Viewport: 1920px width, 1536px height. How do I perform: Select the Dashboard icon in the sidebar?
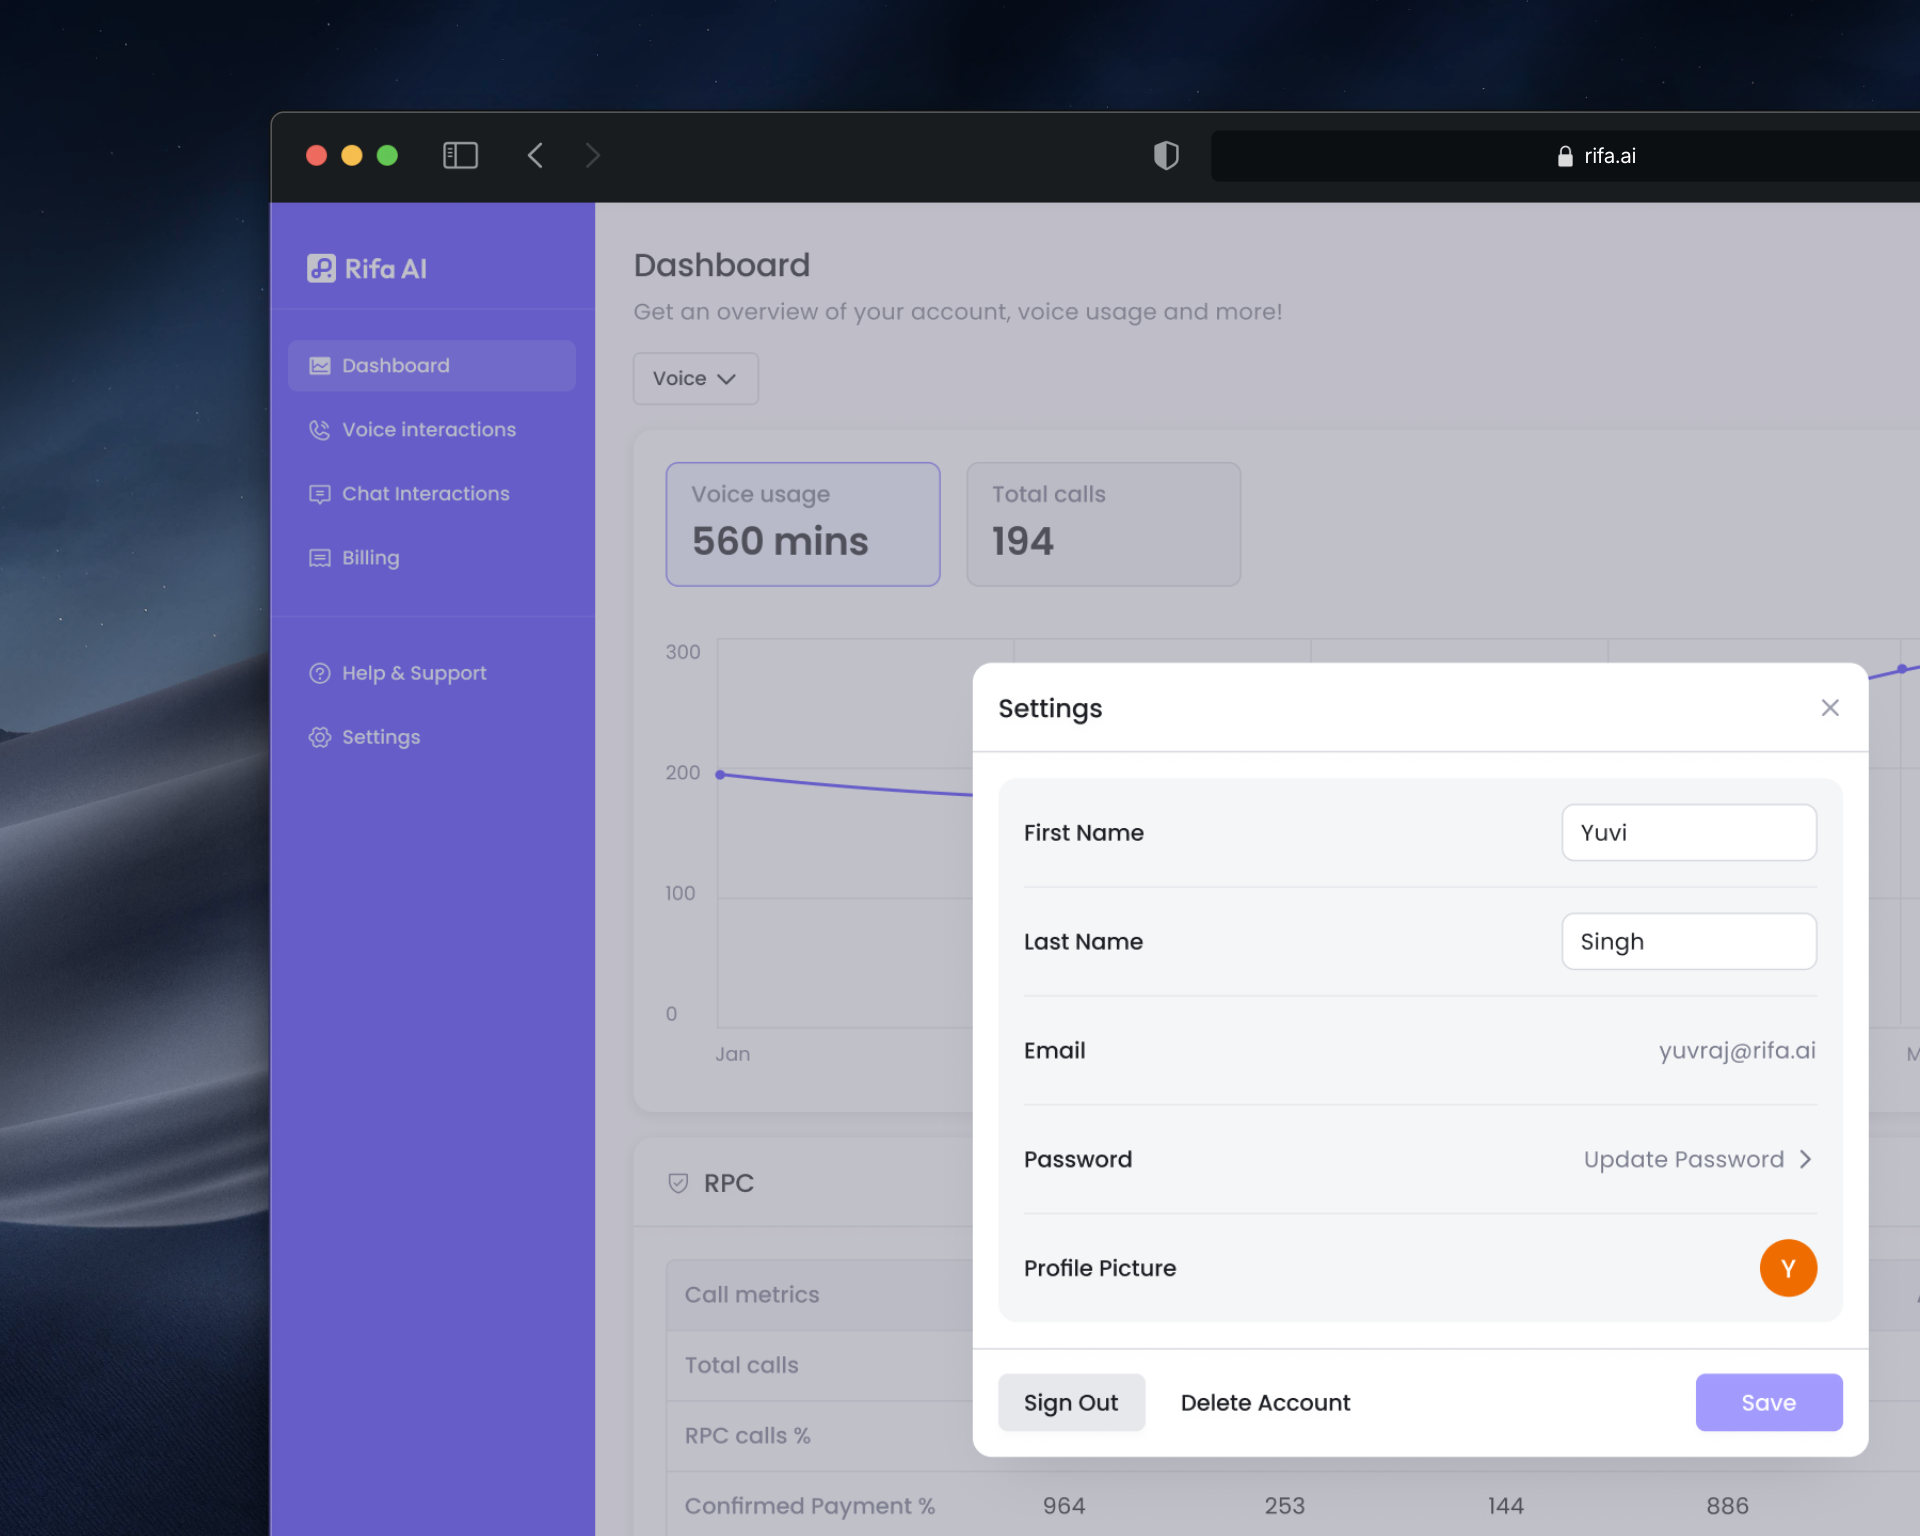[x=319, y=365]
